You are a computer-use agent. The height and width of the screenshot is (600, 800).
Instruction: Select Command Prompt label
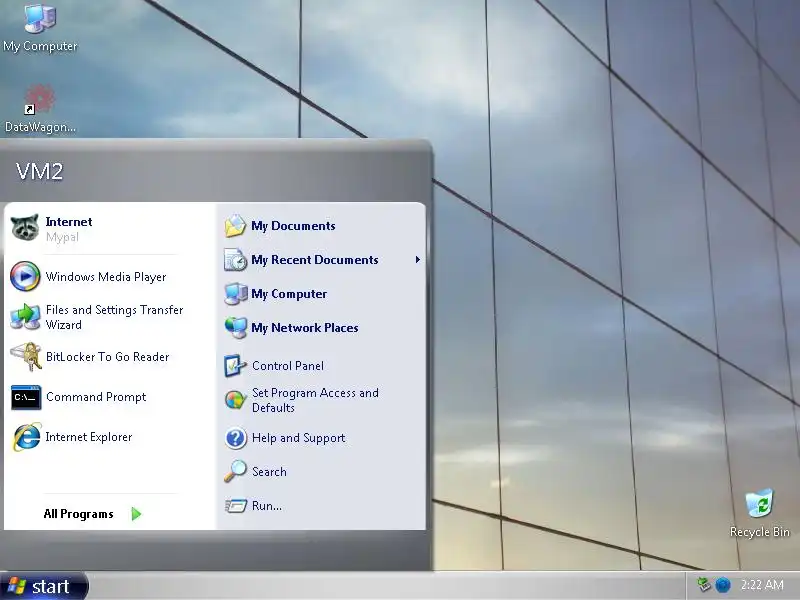pyautogui.click(x=96, y=397)
